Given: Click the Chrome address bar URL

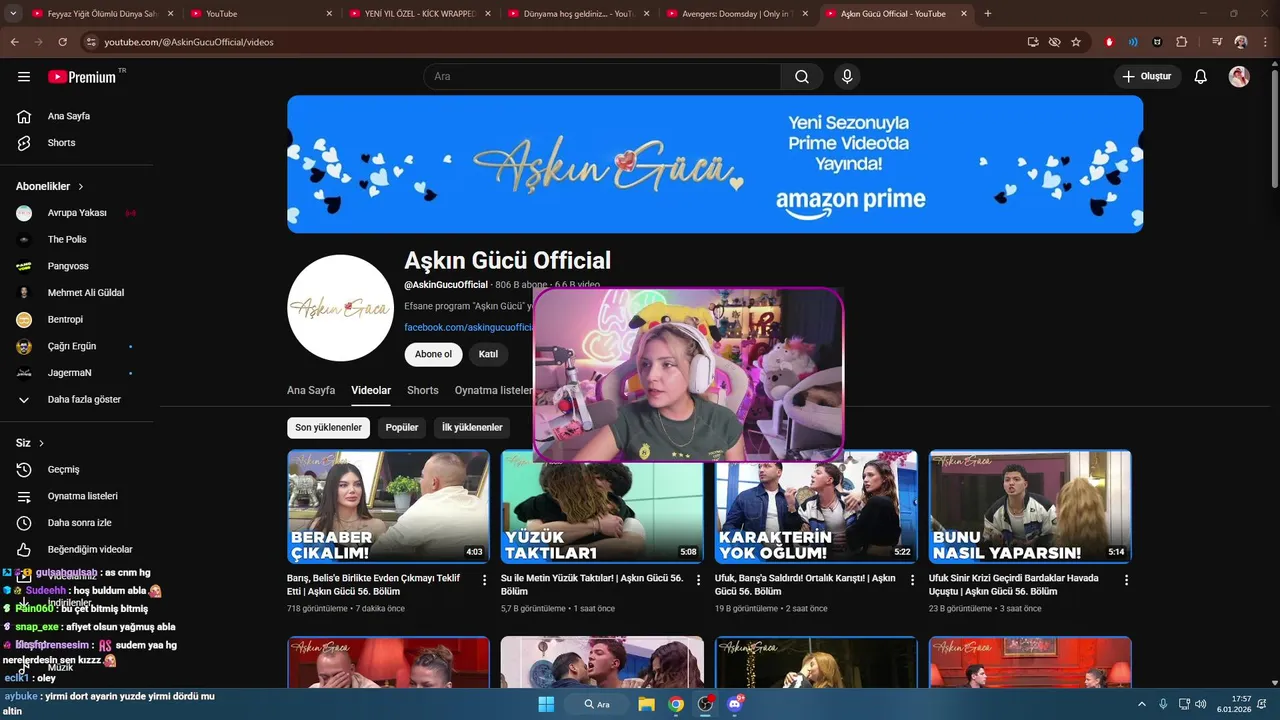Looking at the screenshot, I should tap(189, 42).
